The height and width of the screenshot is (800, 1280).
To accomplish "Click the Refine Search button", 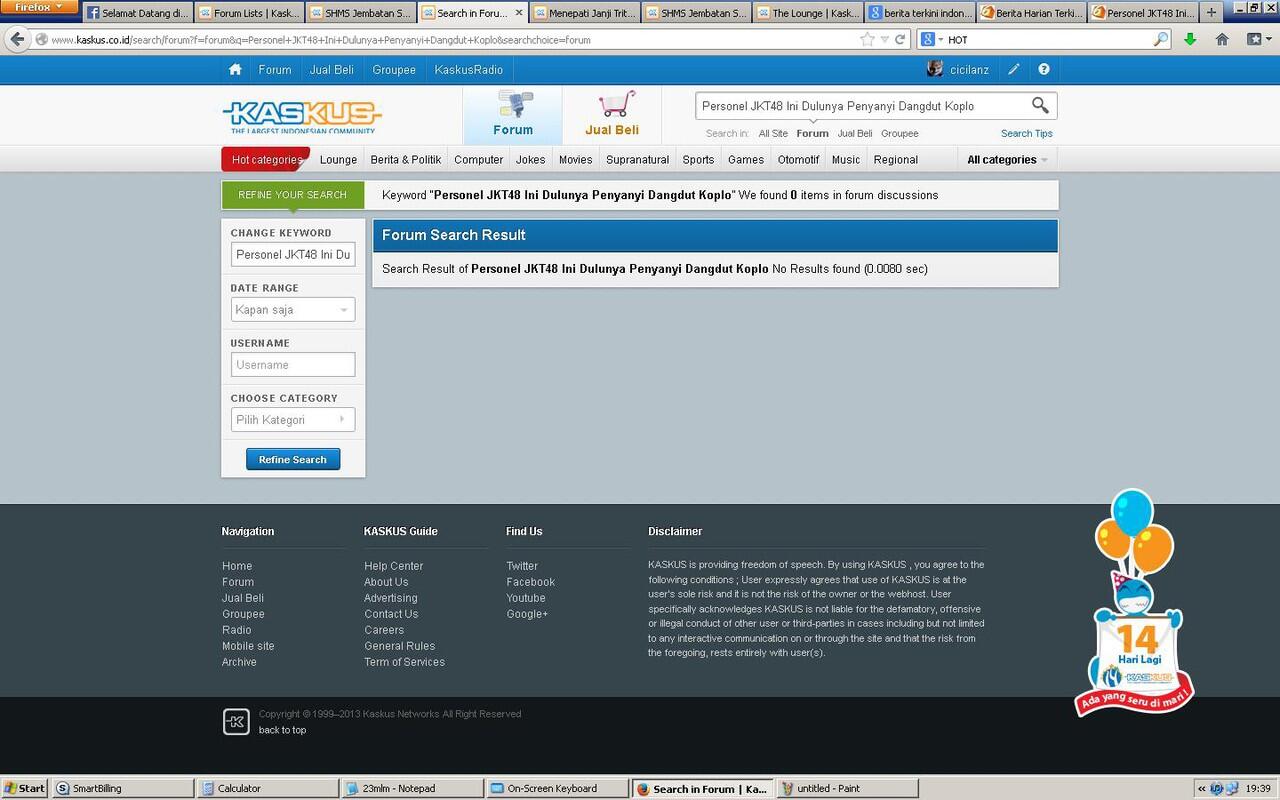I will (293, 460).
